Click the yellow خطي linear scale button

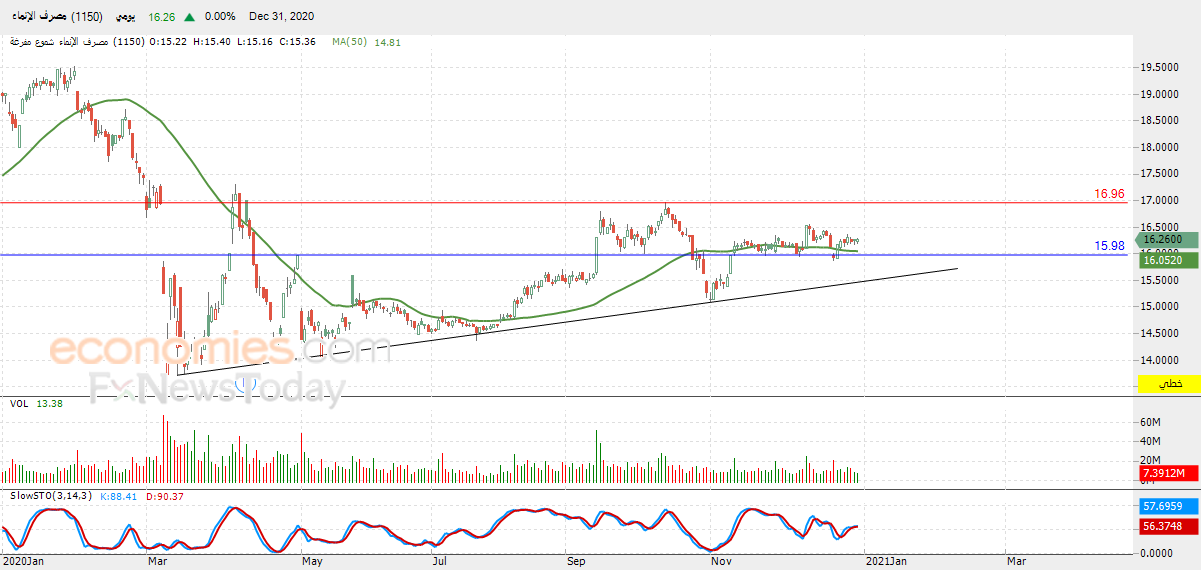click(x=1170, y=384)
